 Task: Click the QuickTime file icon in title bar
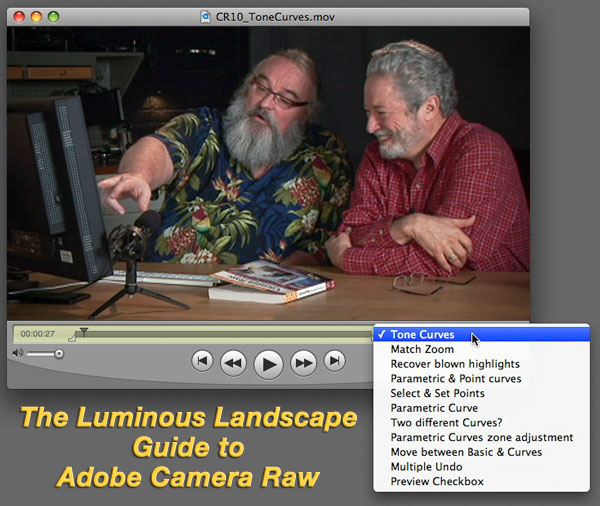[205, 17]
